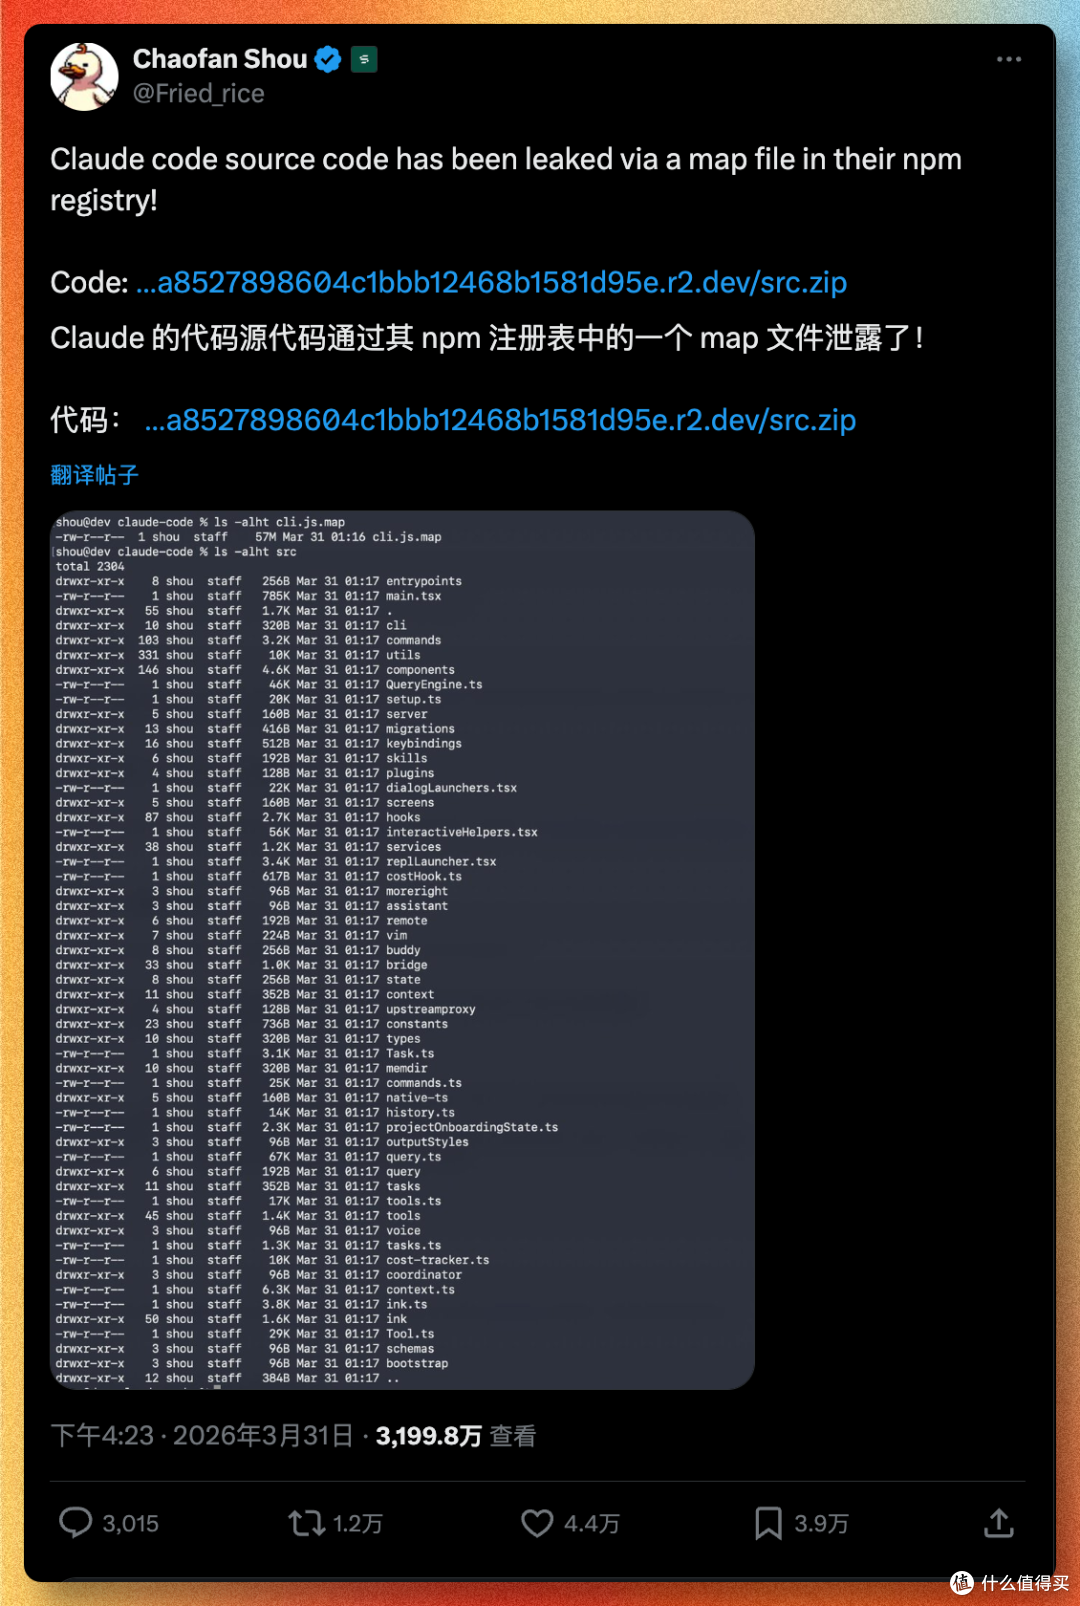Click 'cost-tracker.ts' in the listing
Image resolution: width=1080 pixels, height=1606 pixels.
point(438,1260)
